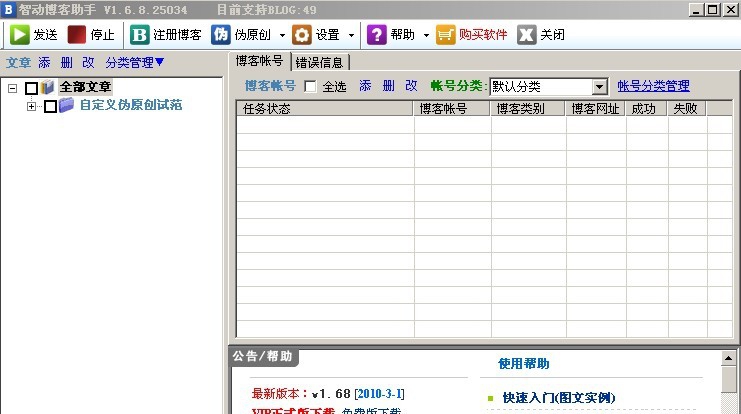Collapse the 全部文章 tree node
This screenshot has height=414, width=741.
13,88
